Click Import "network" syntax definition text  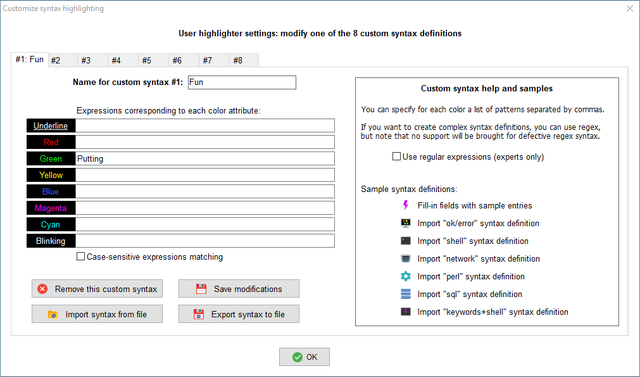[x=478, y=259]
